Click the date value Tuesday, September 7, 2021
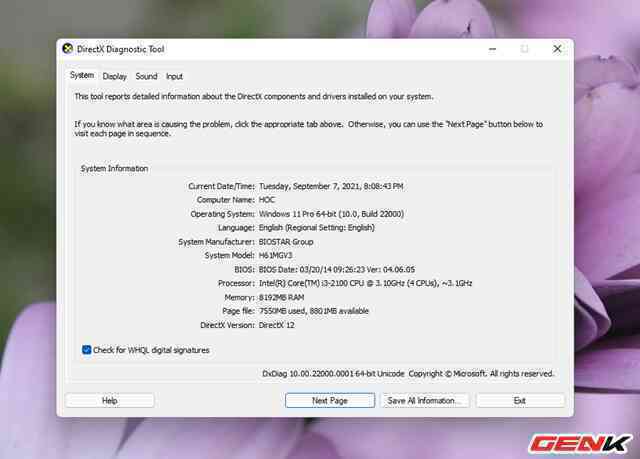Image resolution: width=640 pixels, height=459 pixels. [331, 186]
